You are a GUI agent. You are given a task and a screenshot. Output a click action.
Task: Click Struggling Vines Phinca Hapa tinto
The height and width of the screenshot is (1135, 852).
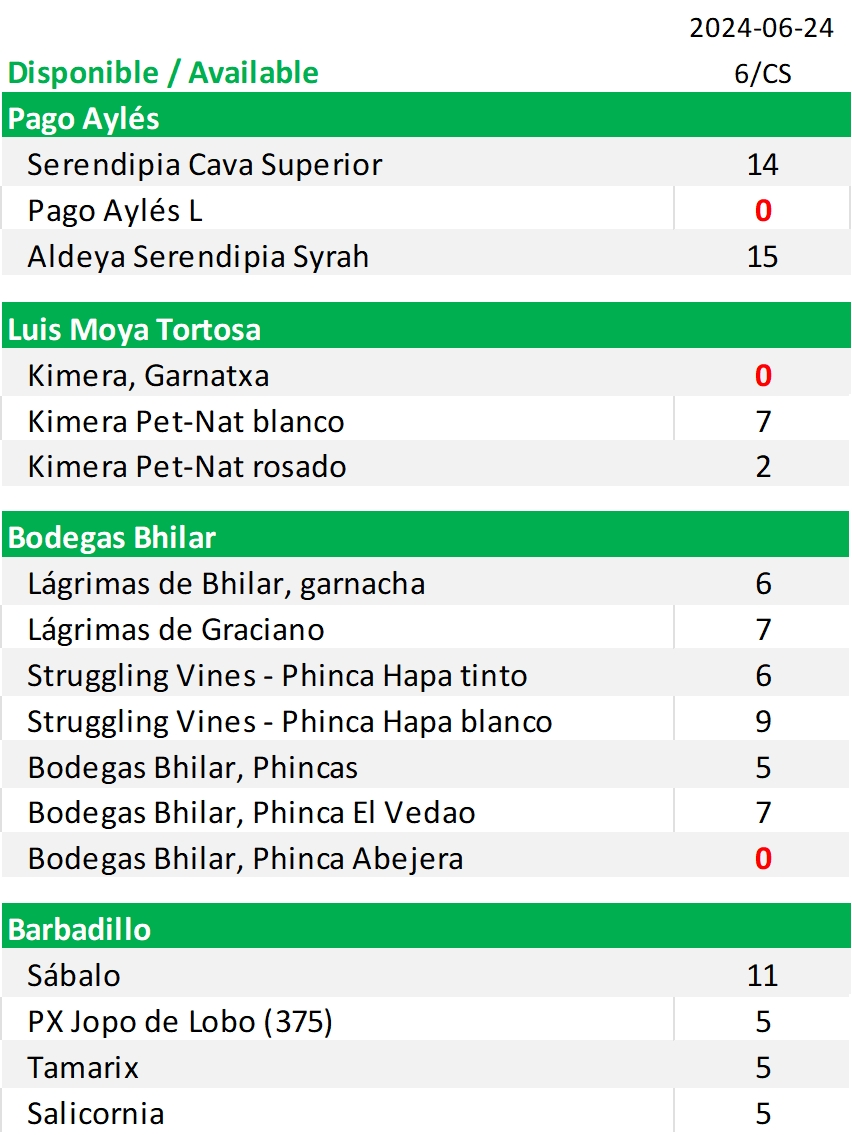pos(277,675)
